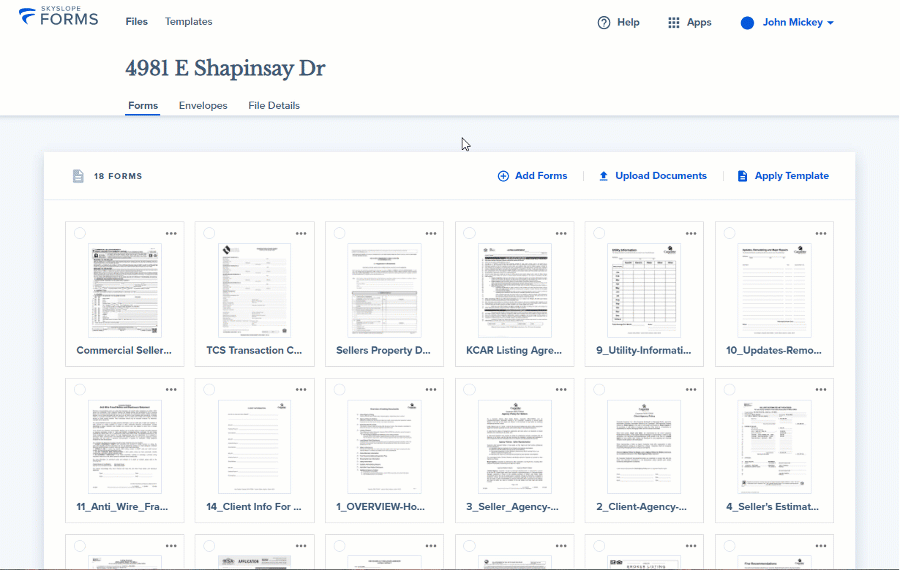Open the more options for 10_Updates-Remodeling form
Viewport: 900px width, 570px height.
(821, 234)
